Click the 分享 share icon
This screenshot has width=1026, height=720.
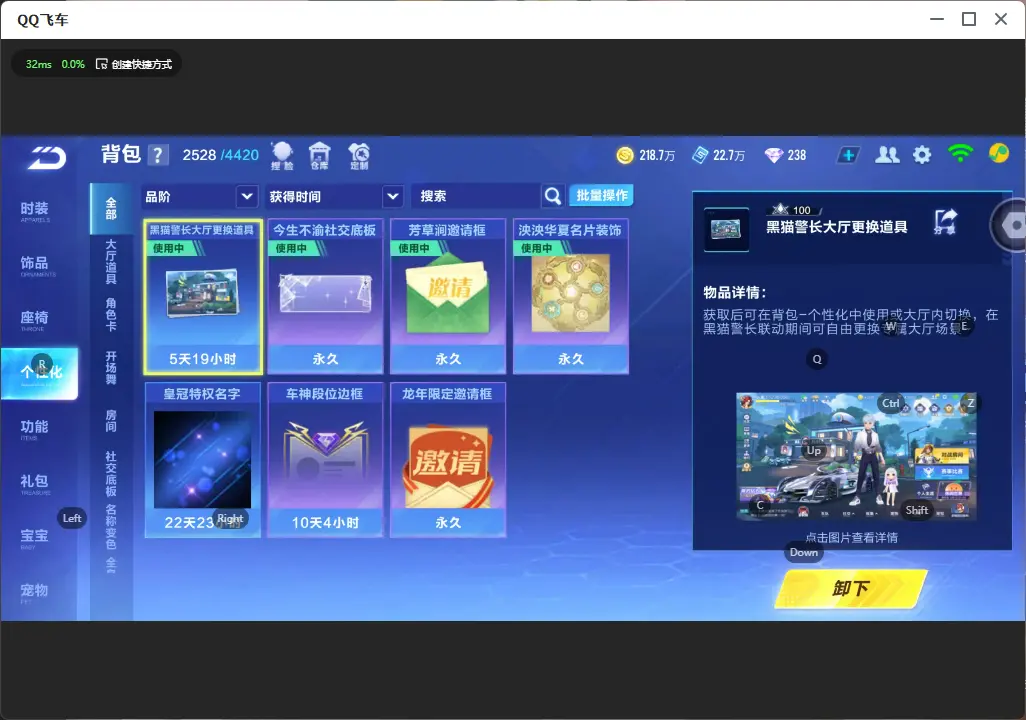pos(945,221)
